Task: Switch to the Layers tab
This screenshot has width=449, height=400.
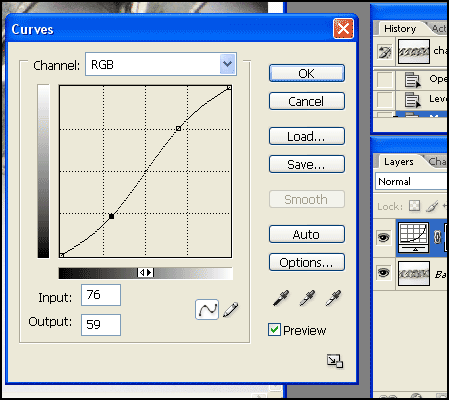Action: click(399, 162)
